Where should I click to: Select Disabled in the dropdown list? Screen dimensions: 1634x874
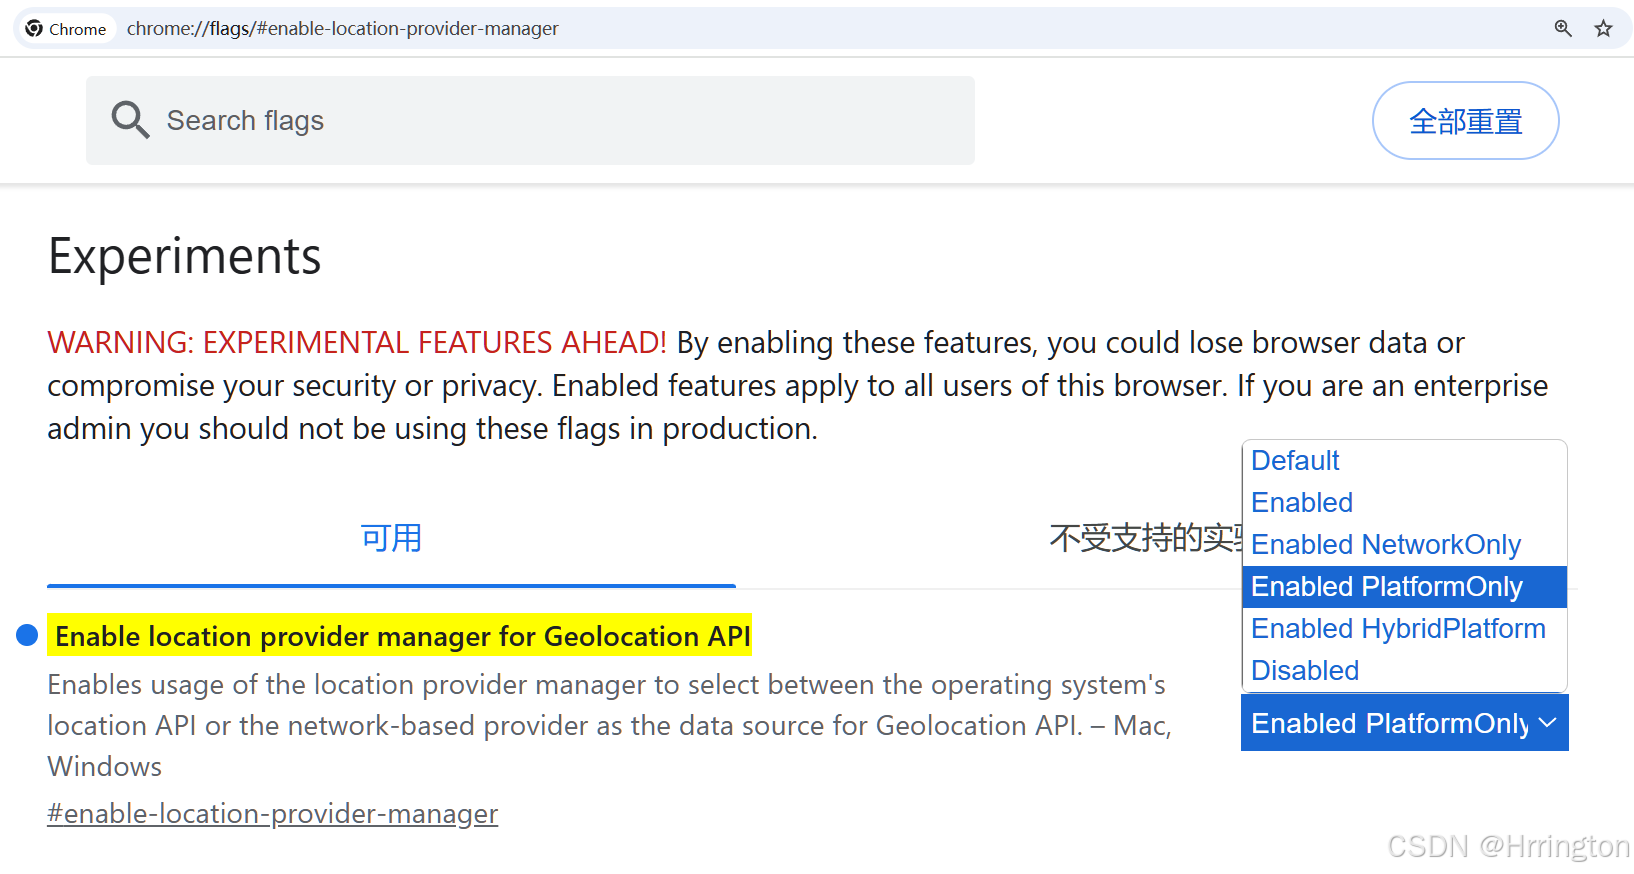(x=1404, y=671)
